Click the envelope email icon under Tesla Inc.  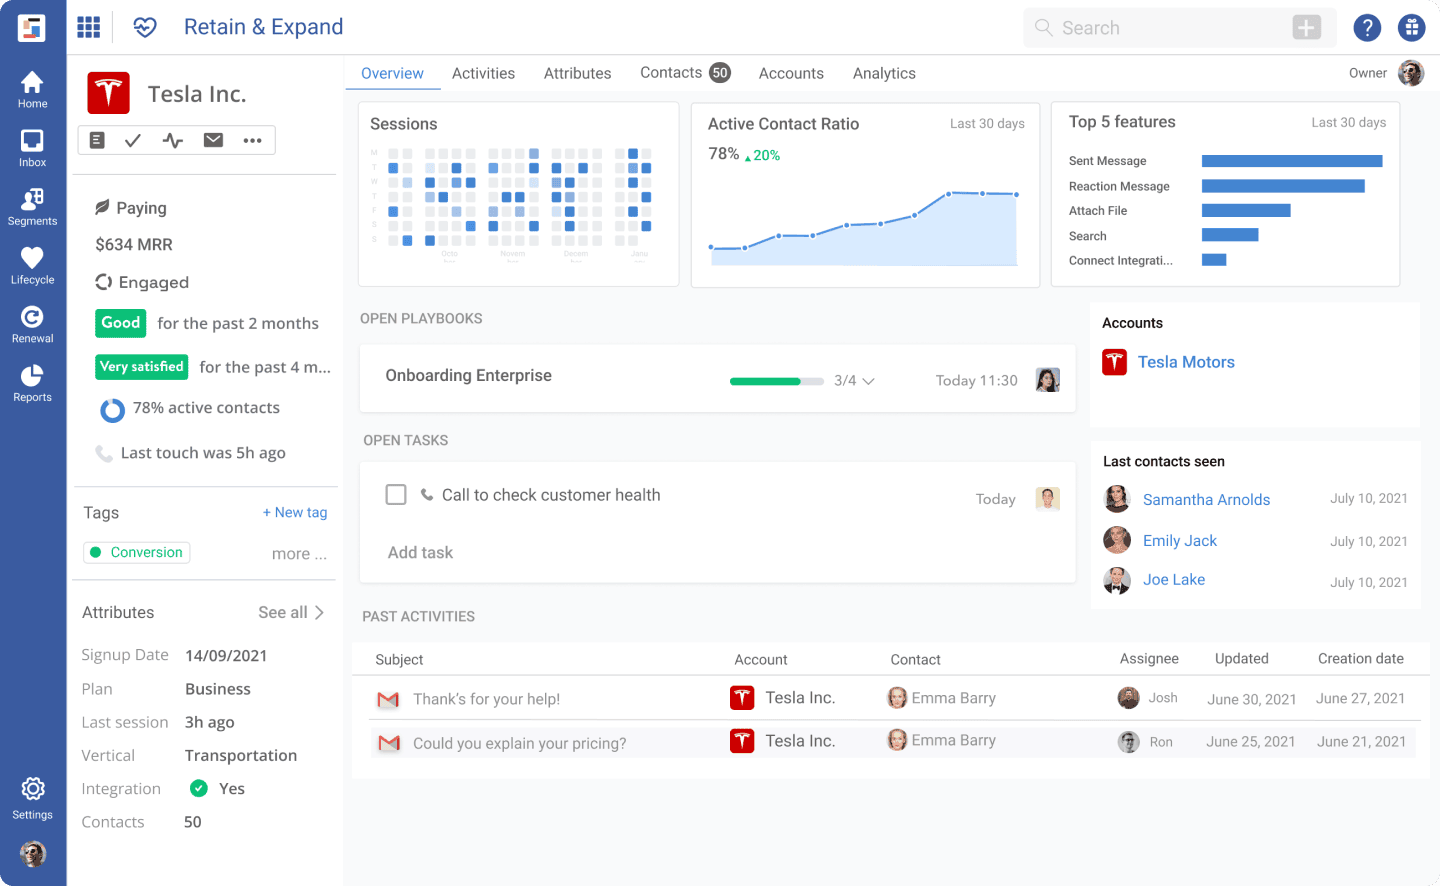click(213, 140)
